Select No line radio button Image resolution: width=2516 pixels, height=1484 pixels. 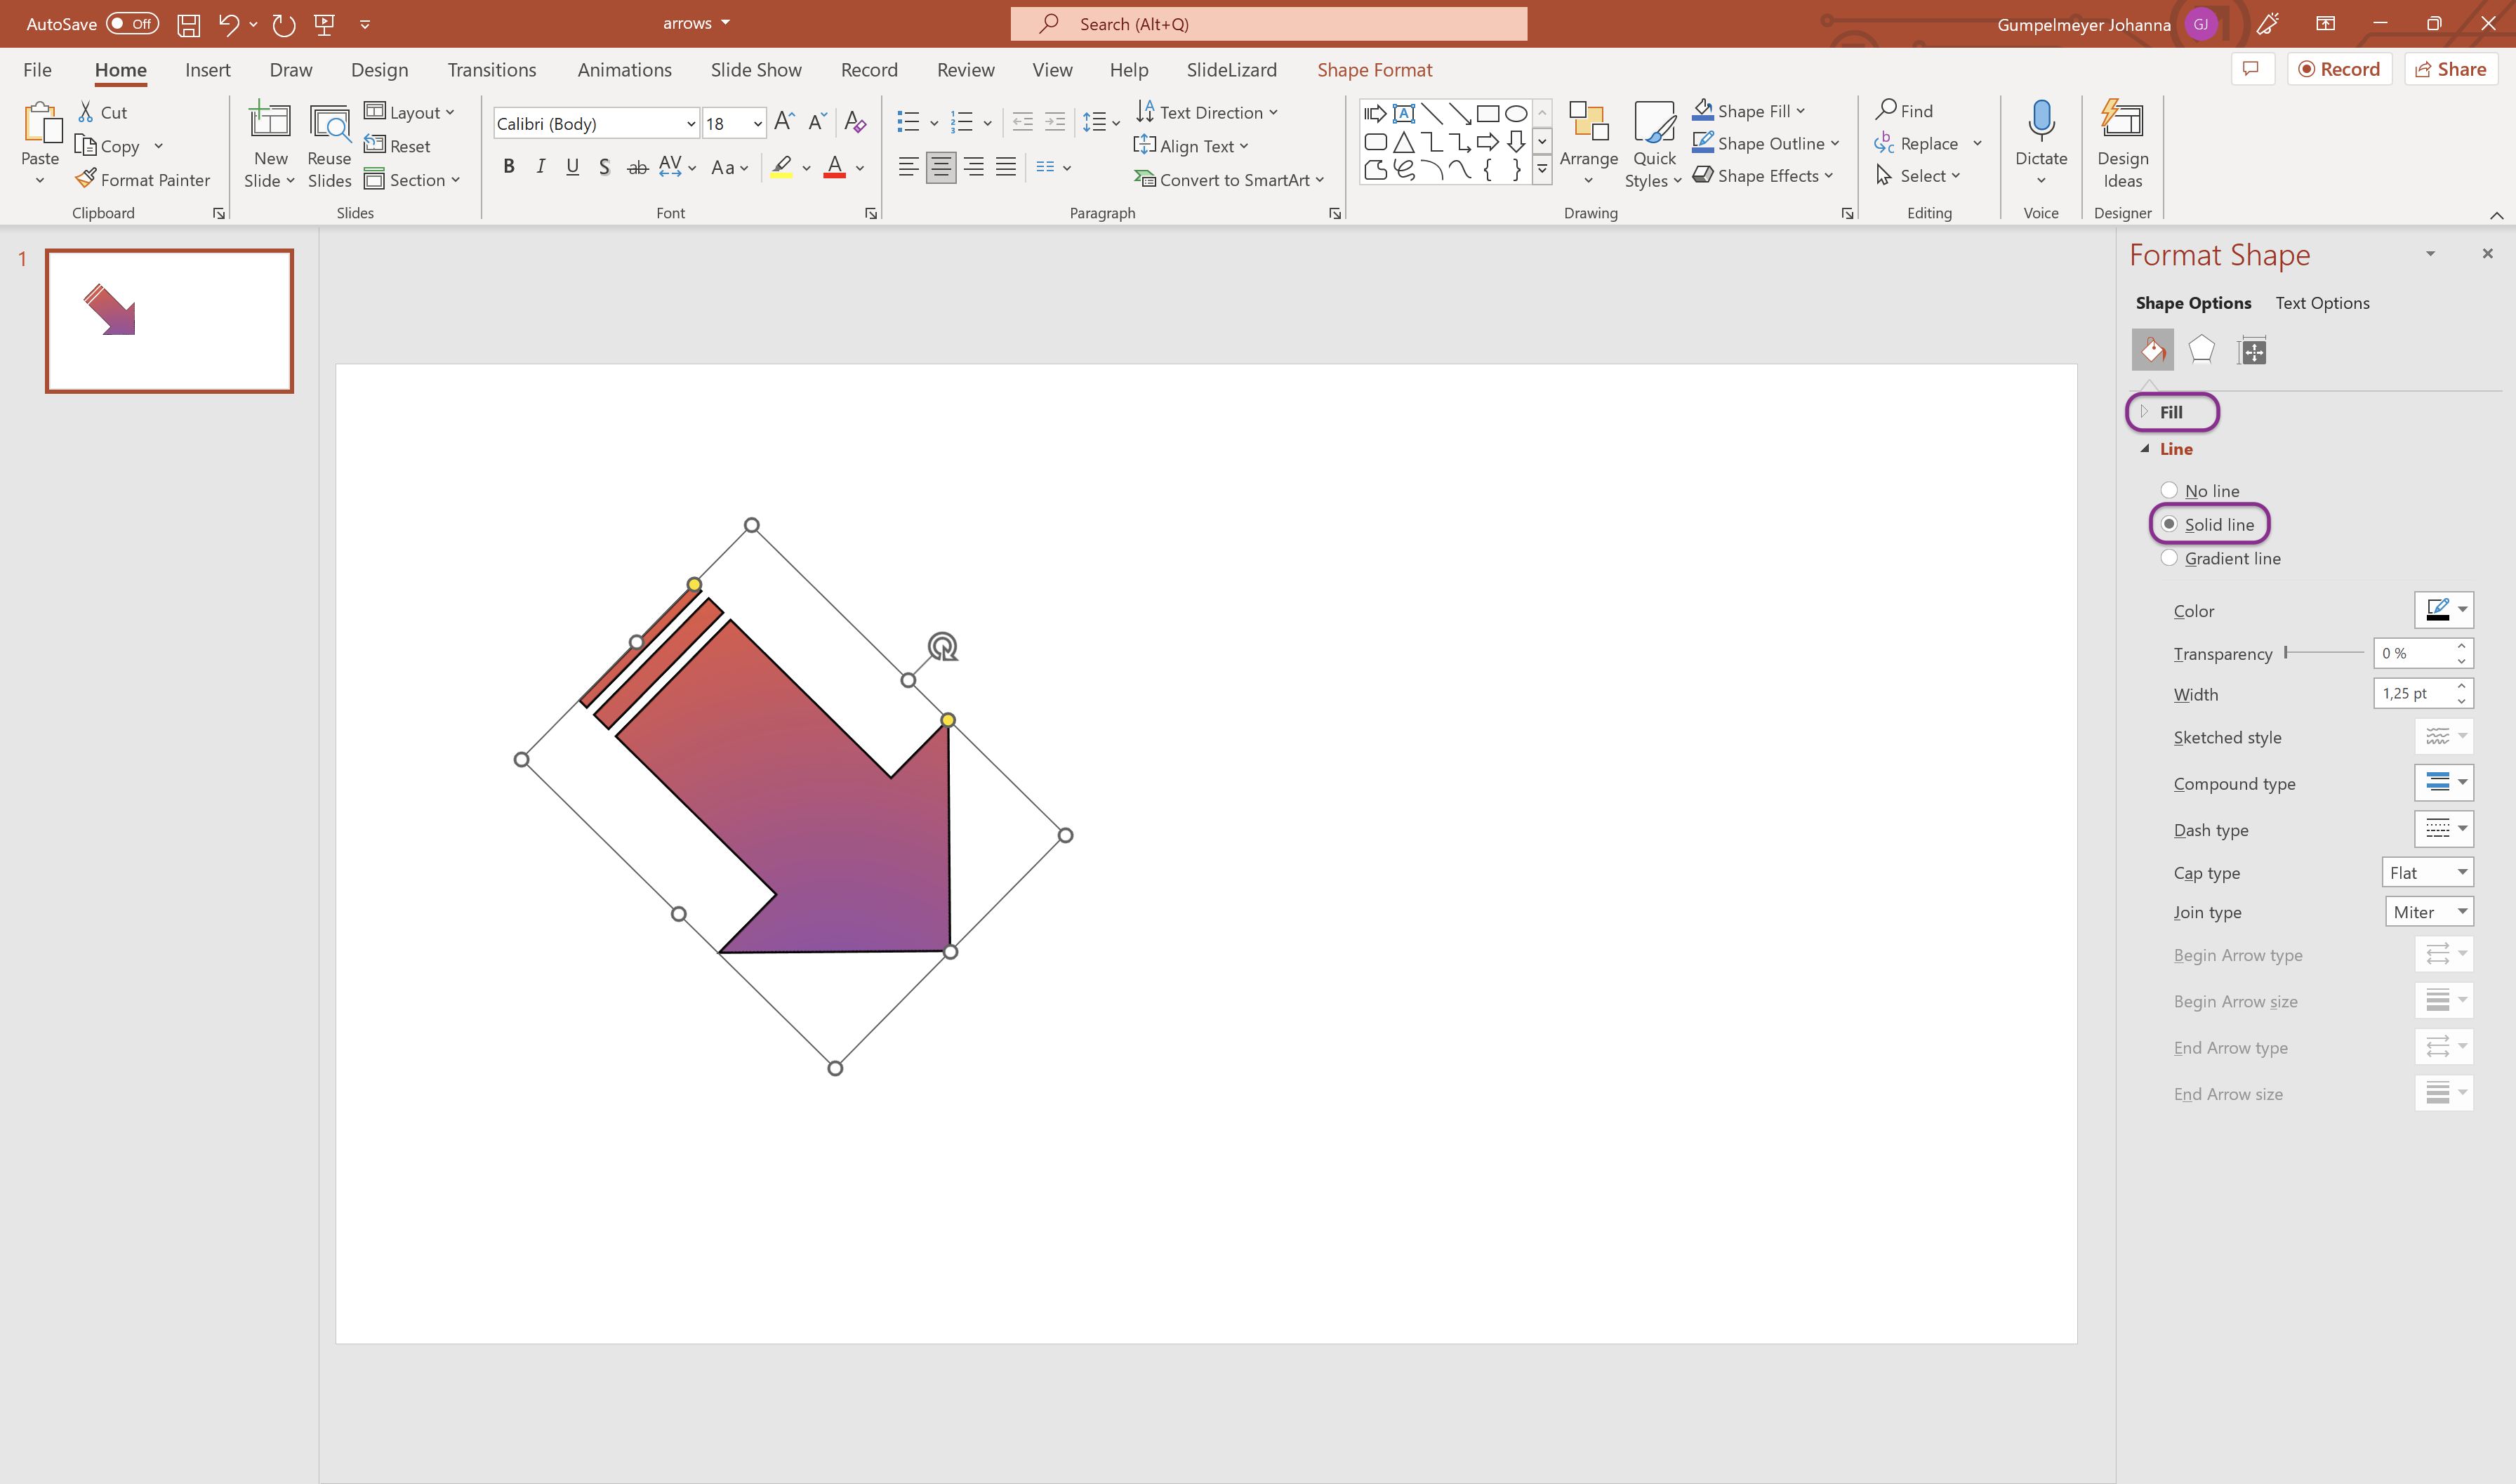2170,489
